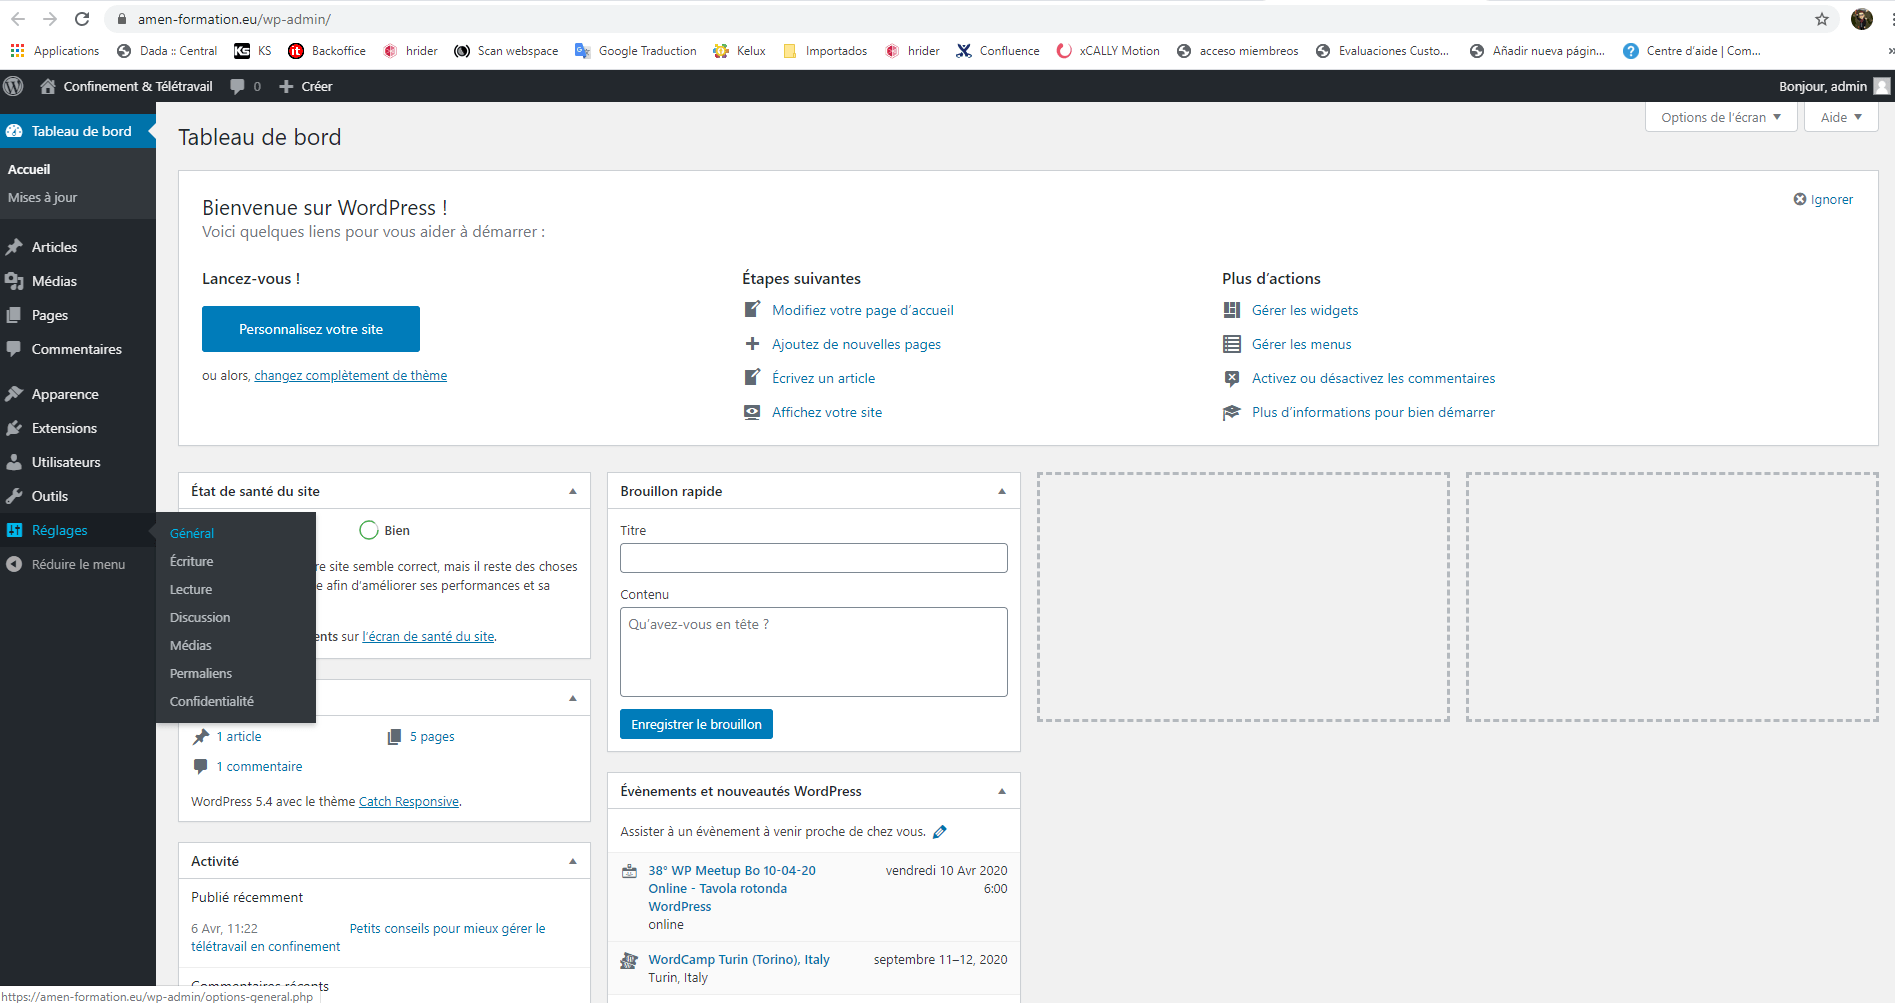This screenshot has width=1895, height=1003.
Task: Collapse the Activité panel
Action: [x=573, y=861]
